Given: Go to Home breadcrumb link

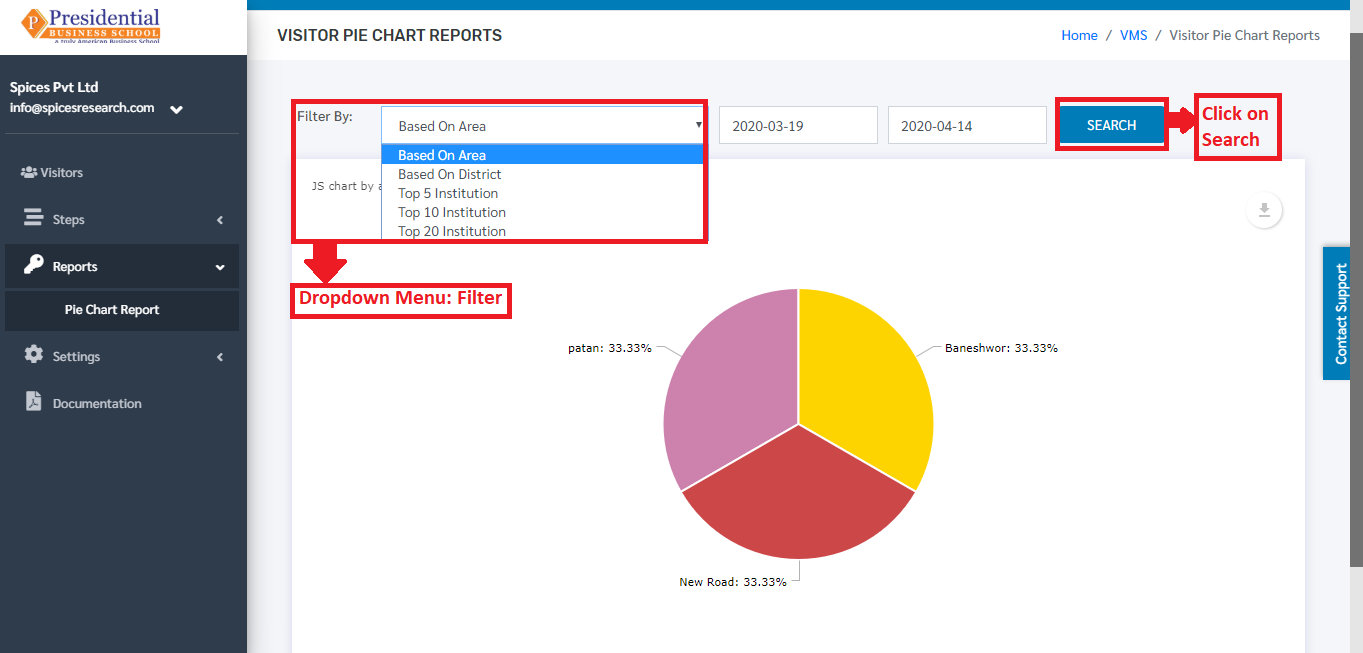Looking at the screenshot, I should [x=1079, y=35].
